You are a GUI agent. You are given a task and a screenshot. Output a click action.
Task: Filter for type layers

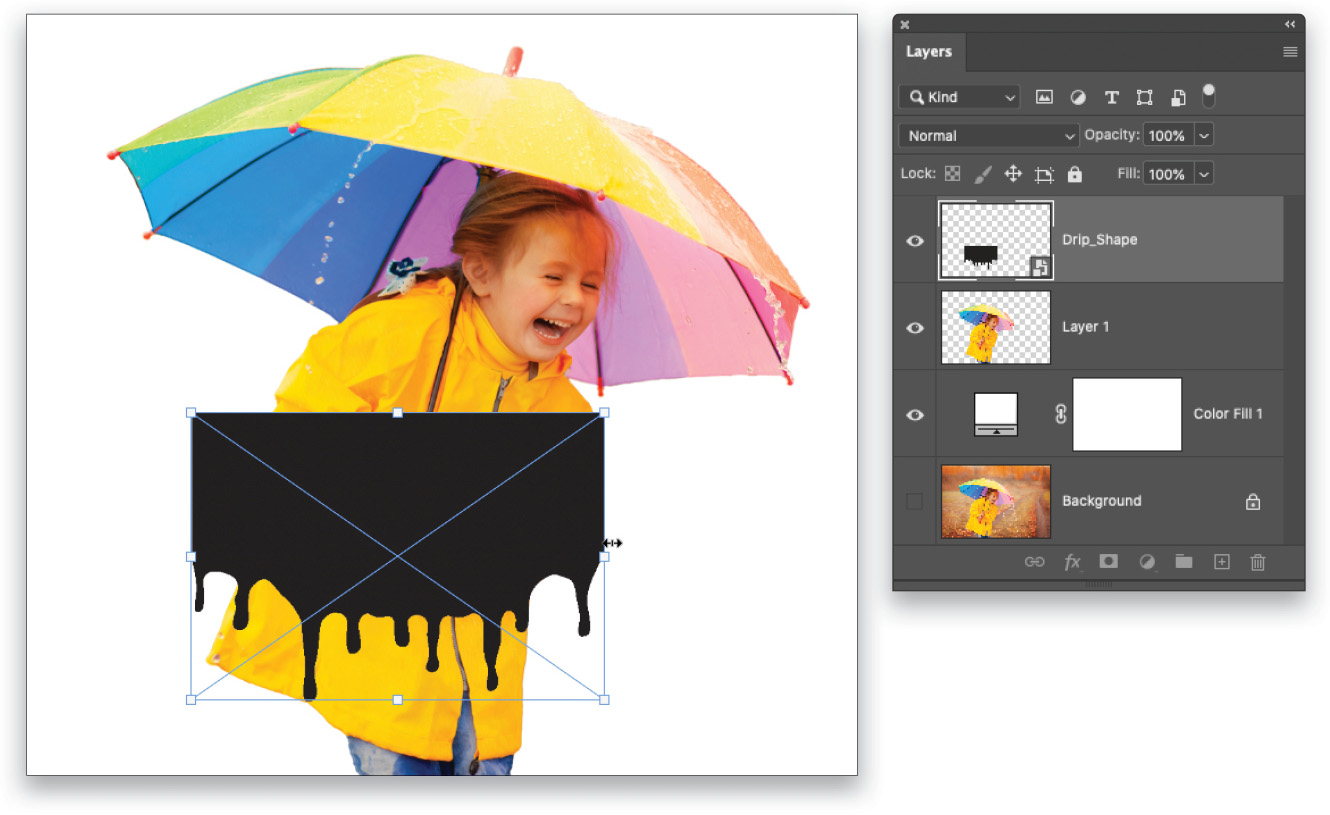(x=1111, y=97)
